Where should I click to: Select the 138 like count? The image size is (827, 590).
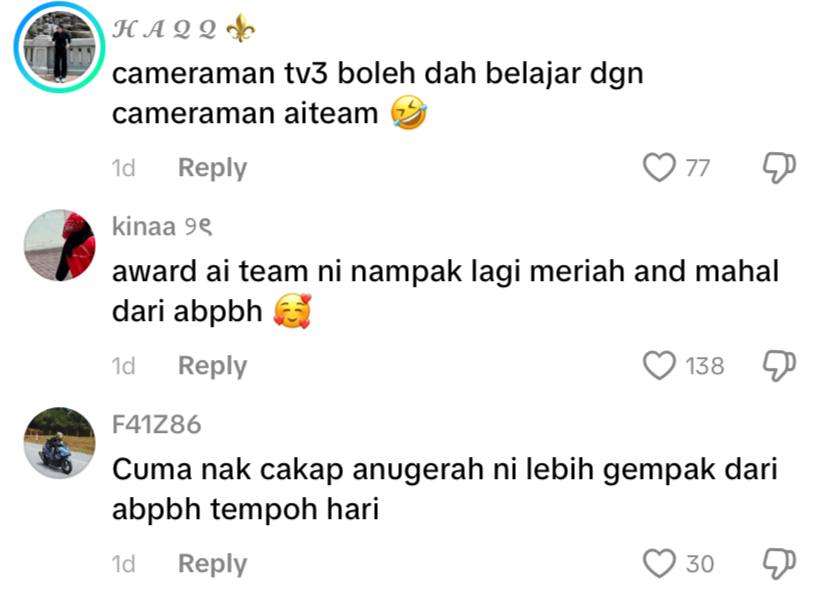click(x=705, y=366)
